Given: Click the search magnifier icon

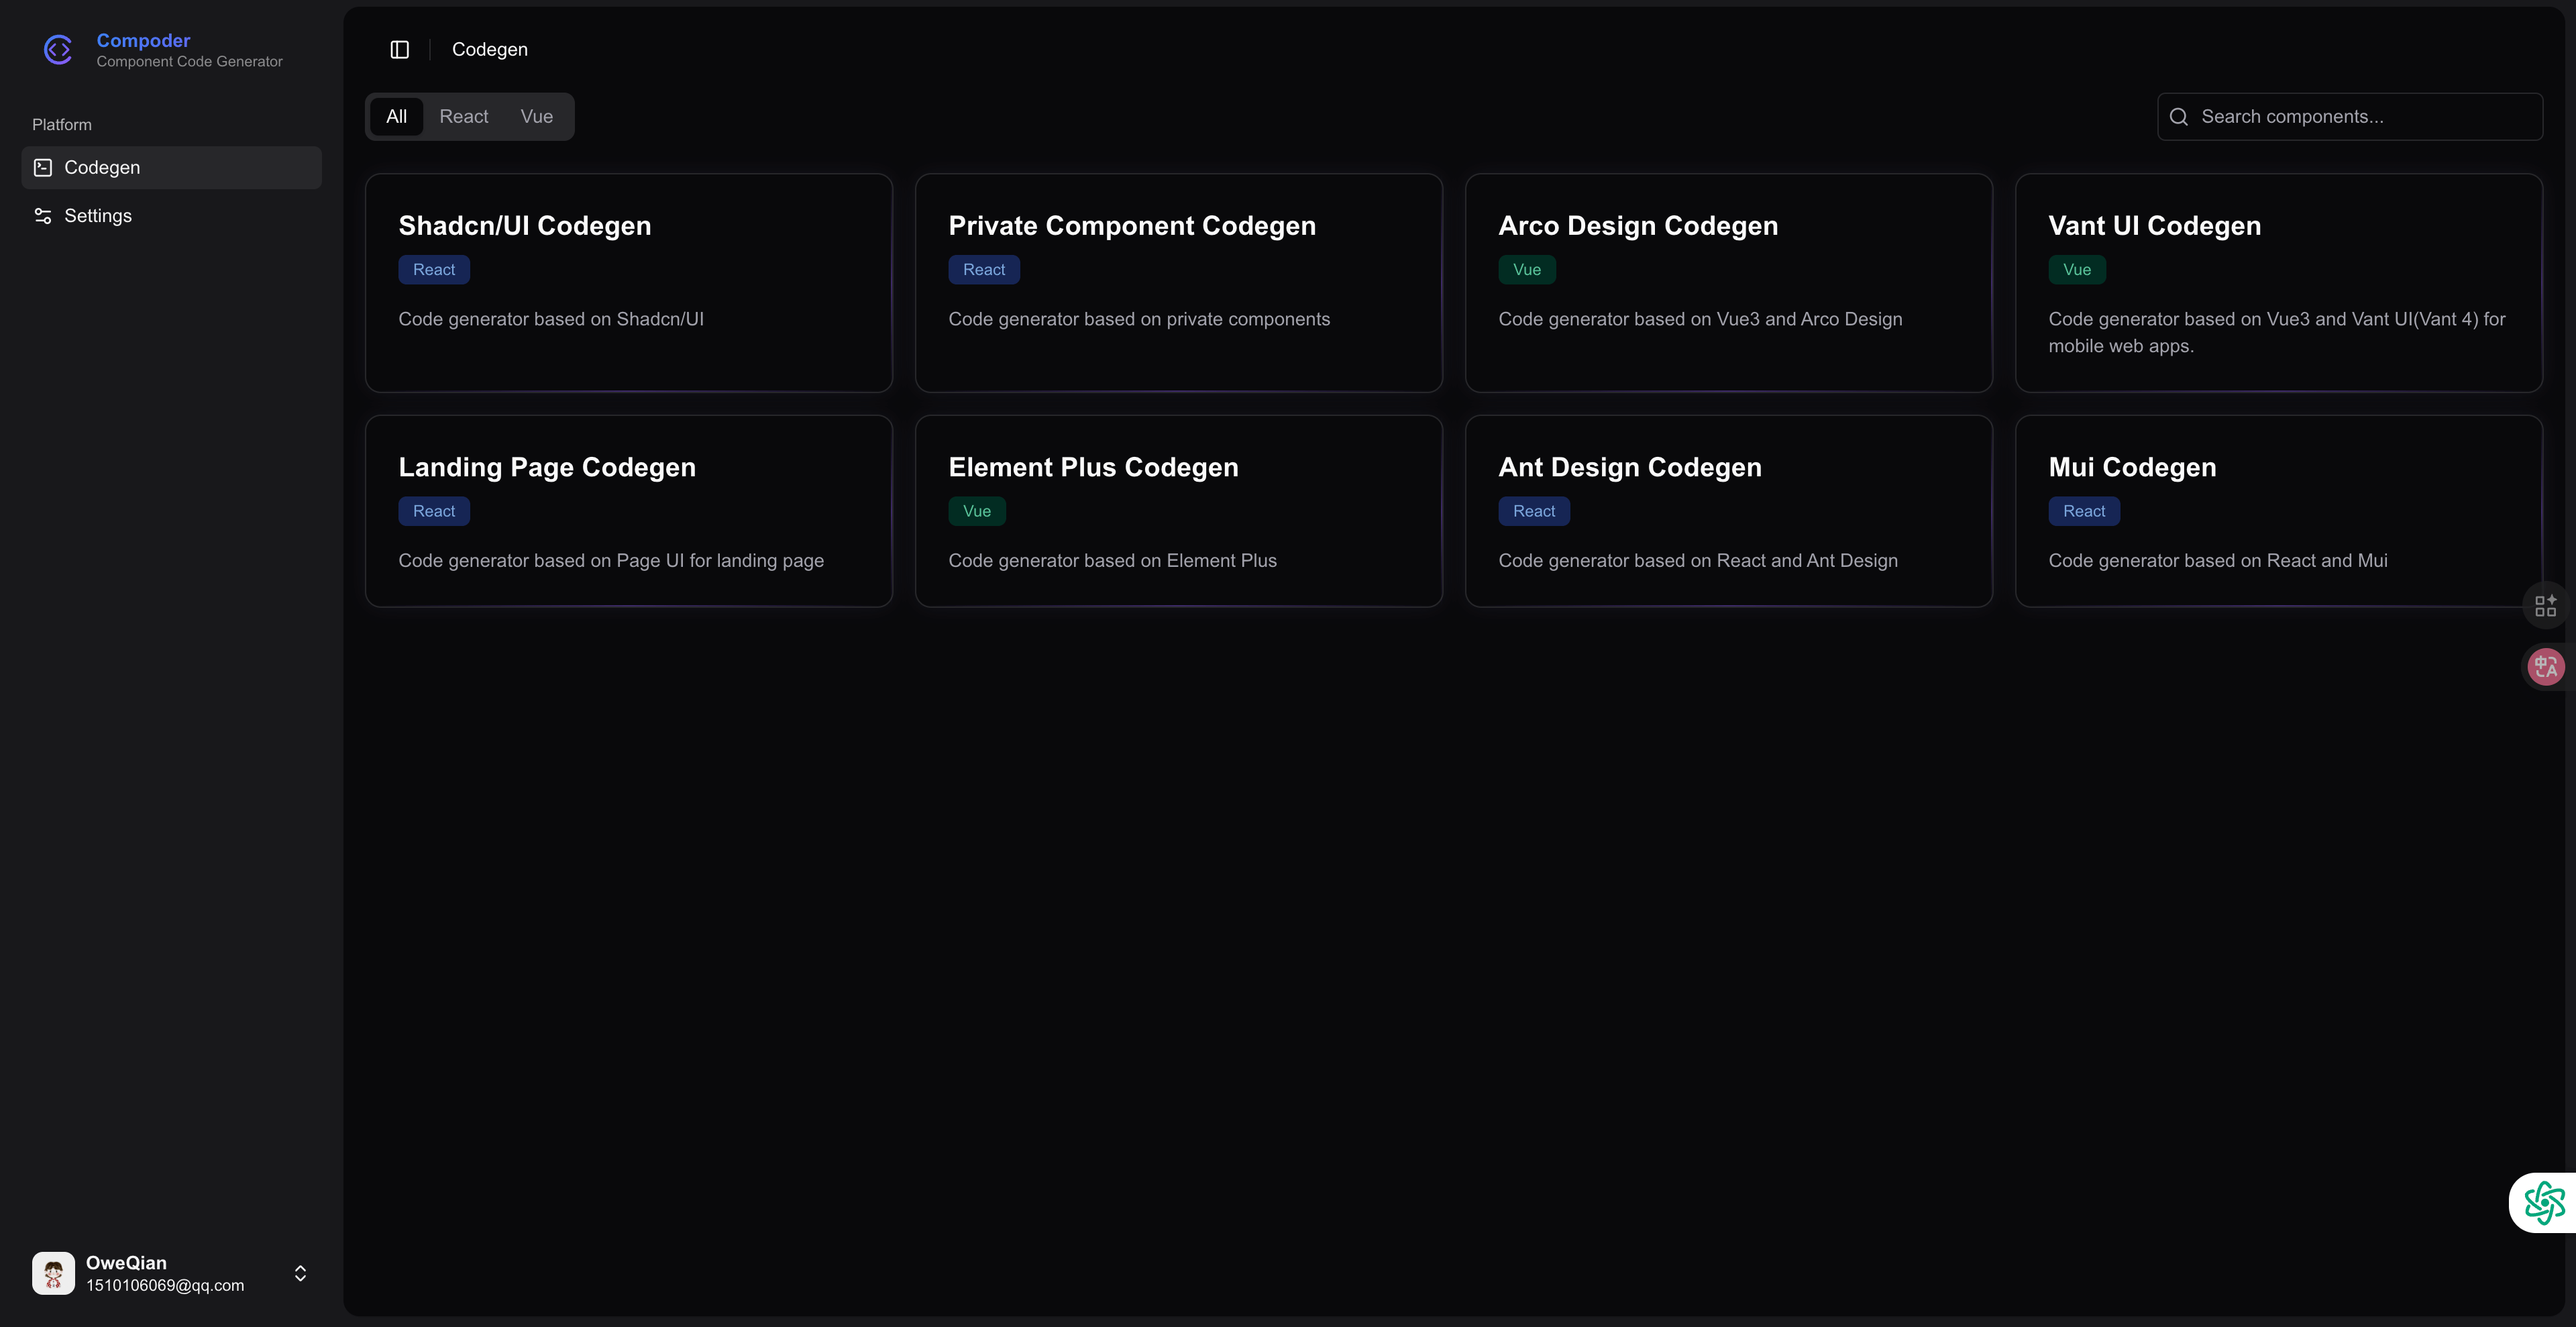Looking at the screenshot, I should click(x=2178, y=117).
